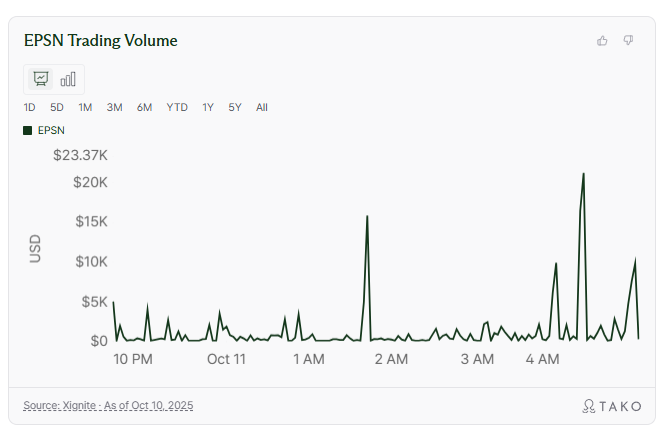Image resolution: width=662 pixels, height=434 pixels.
Task: Select the 1D time range
Action: point(29,108)
